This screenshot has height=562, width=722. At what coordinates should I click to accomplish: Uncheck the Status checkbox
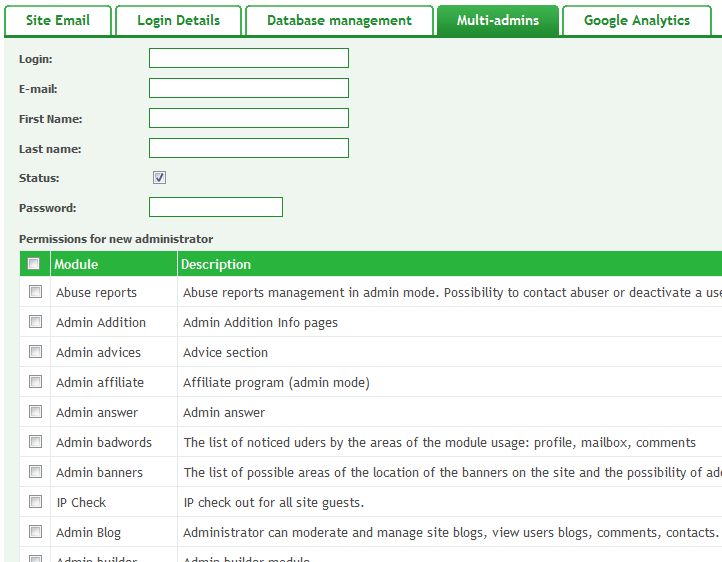tap(159, 177)
